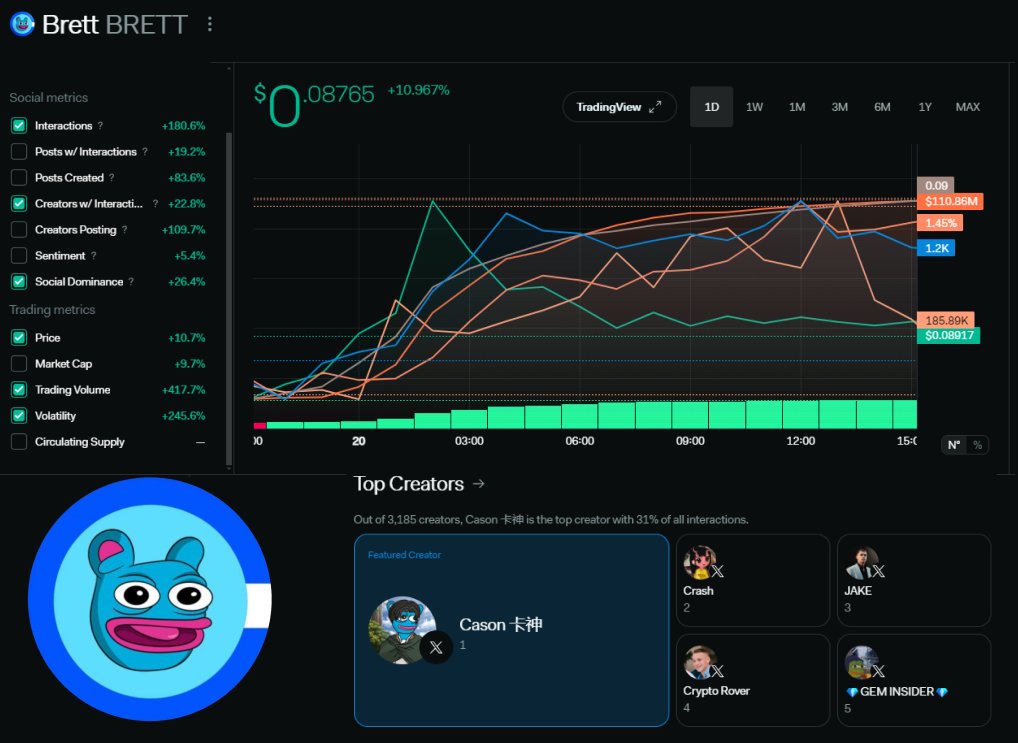Click GEM INSIDER's profile avatar

(862, 662)
